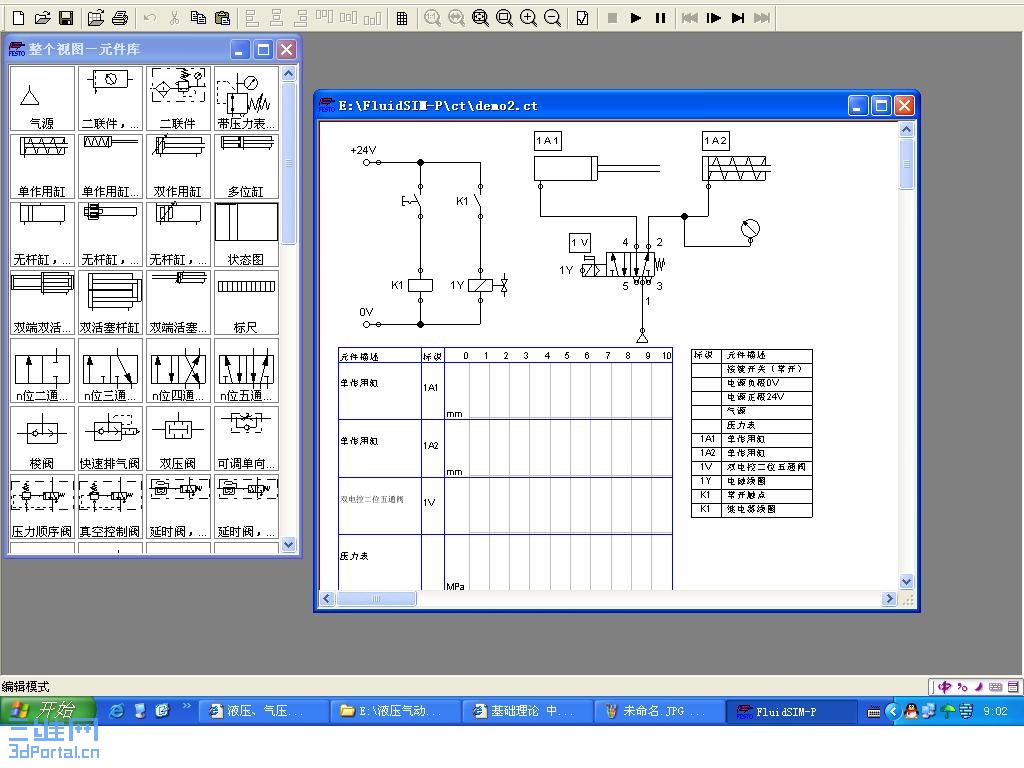Pick the n位四通 valve component
This screenshot has width=1024, height=768.
coord(178,370)
